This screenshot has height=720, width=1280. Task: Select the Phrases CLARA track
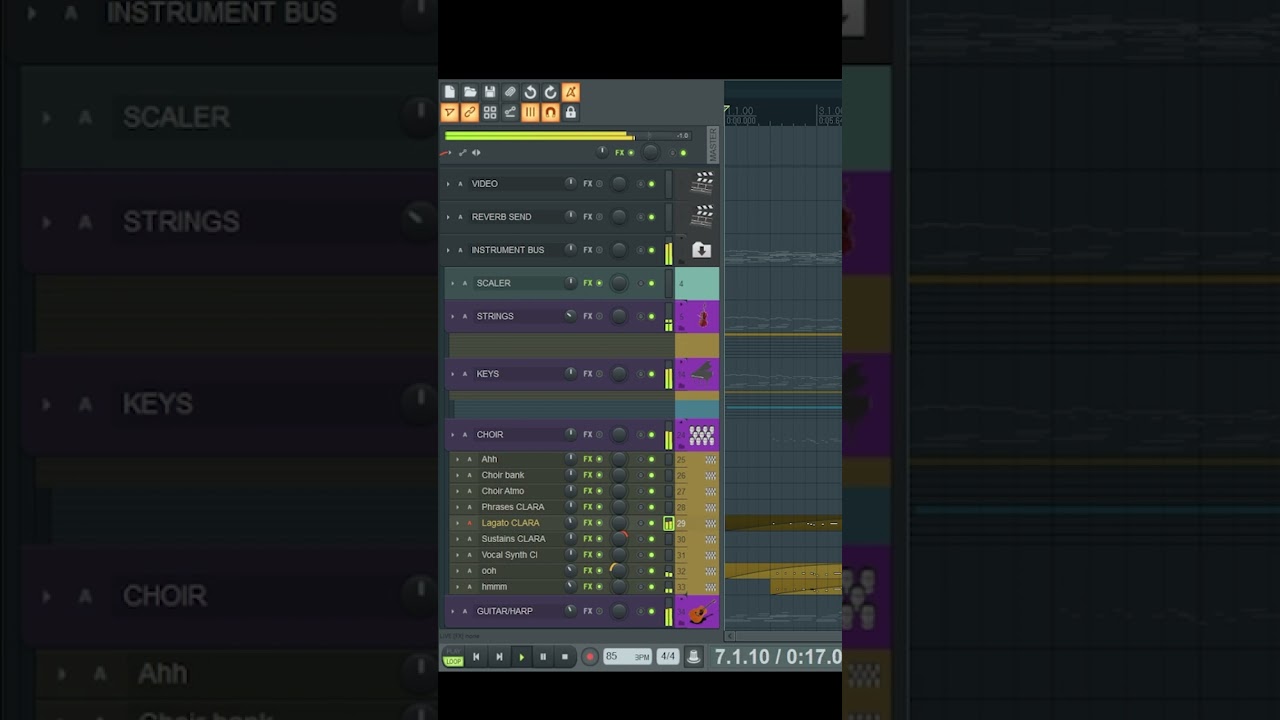point(513,507)
